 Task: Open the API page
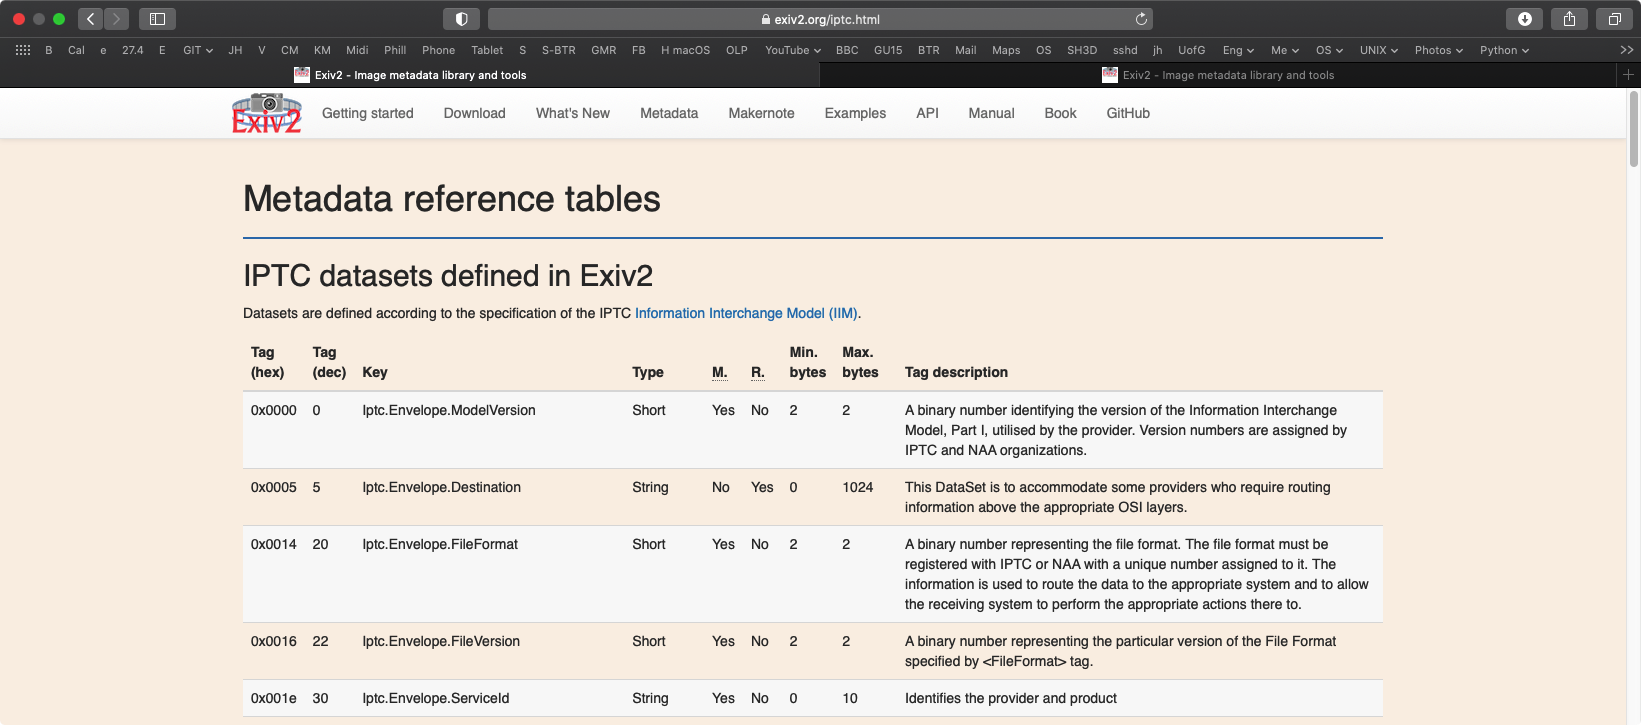(927, 113)
